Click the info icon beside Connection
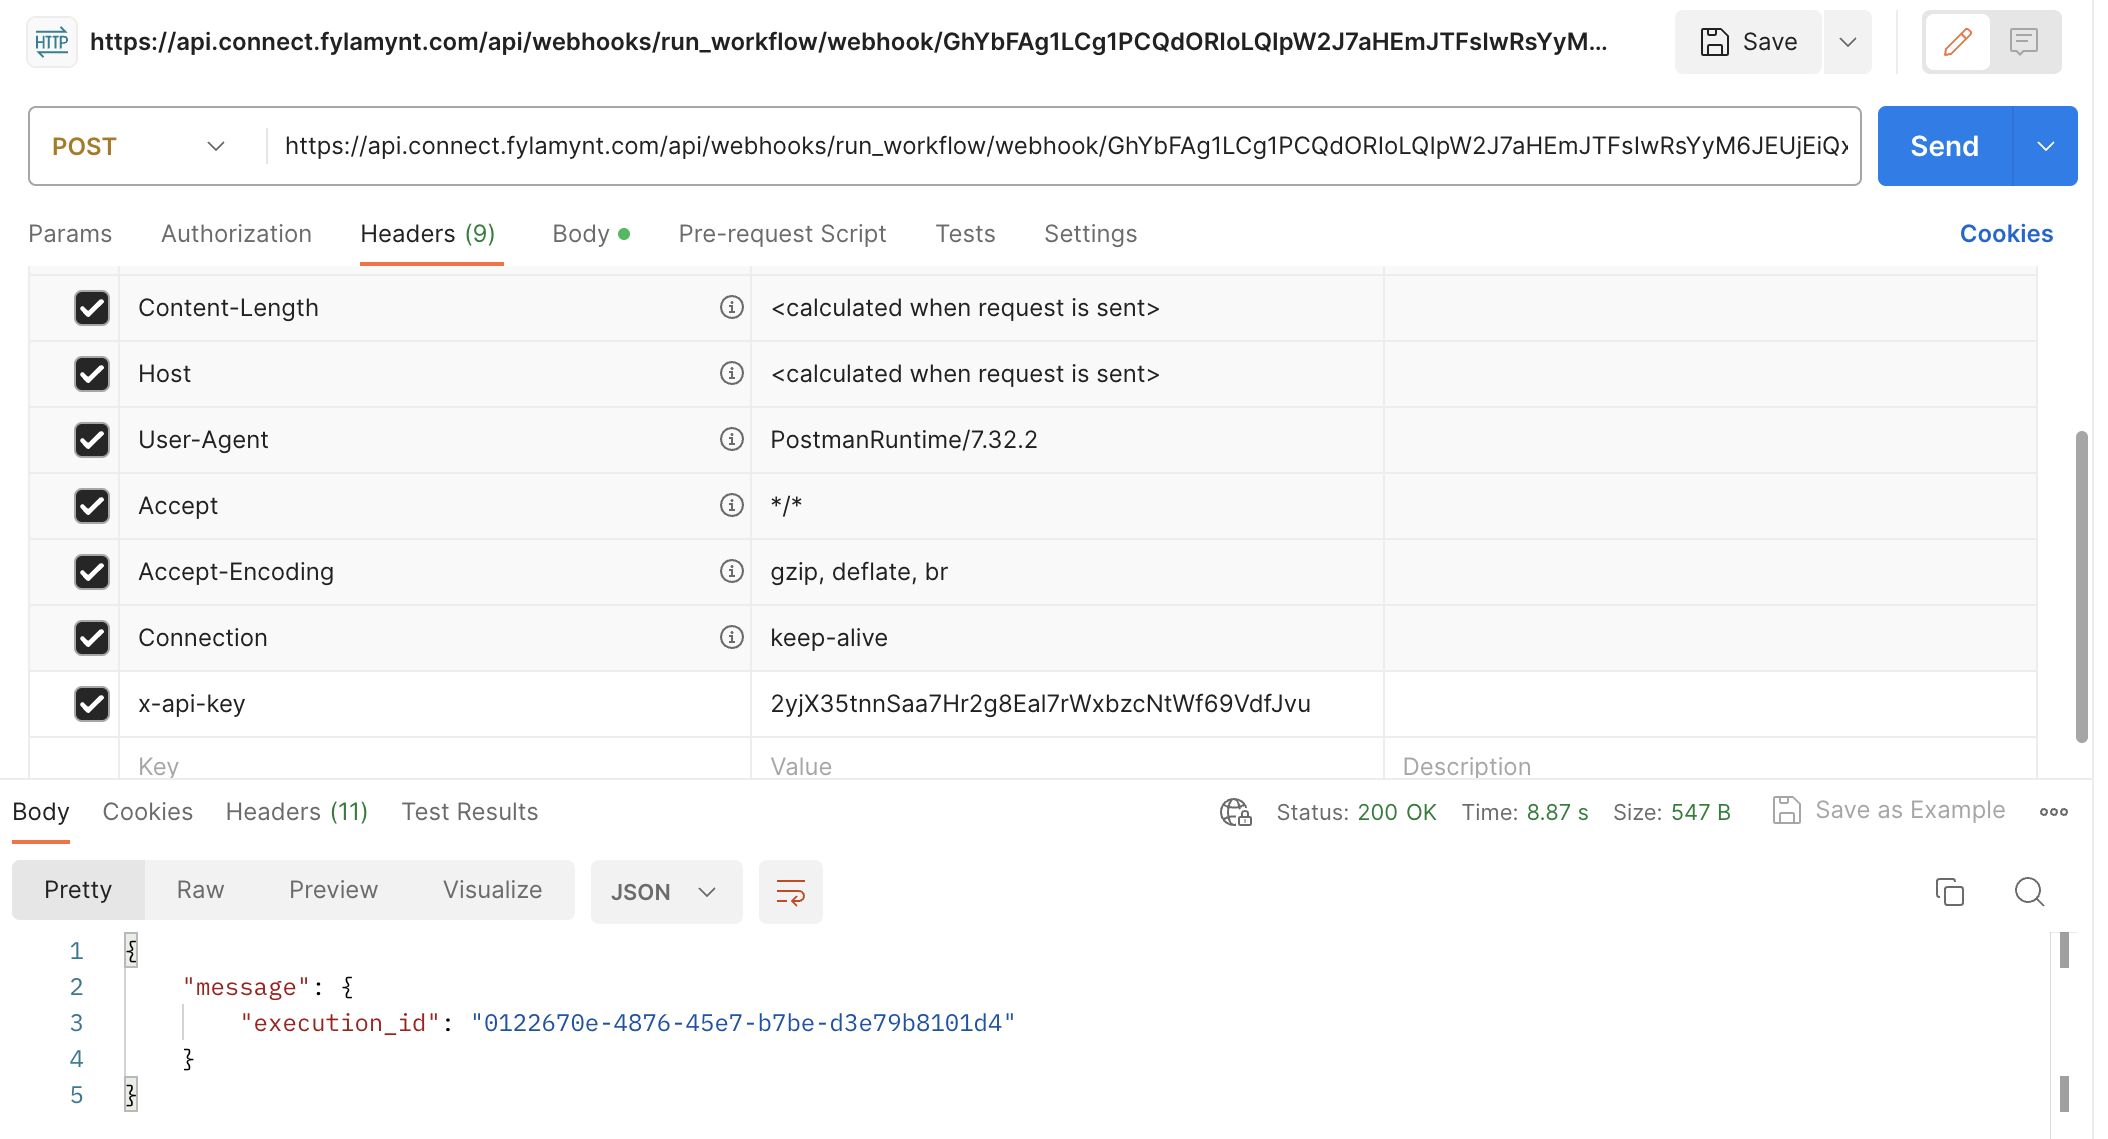 tap(732, 638)
